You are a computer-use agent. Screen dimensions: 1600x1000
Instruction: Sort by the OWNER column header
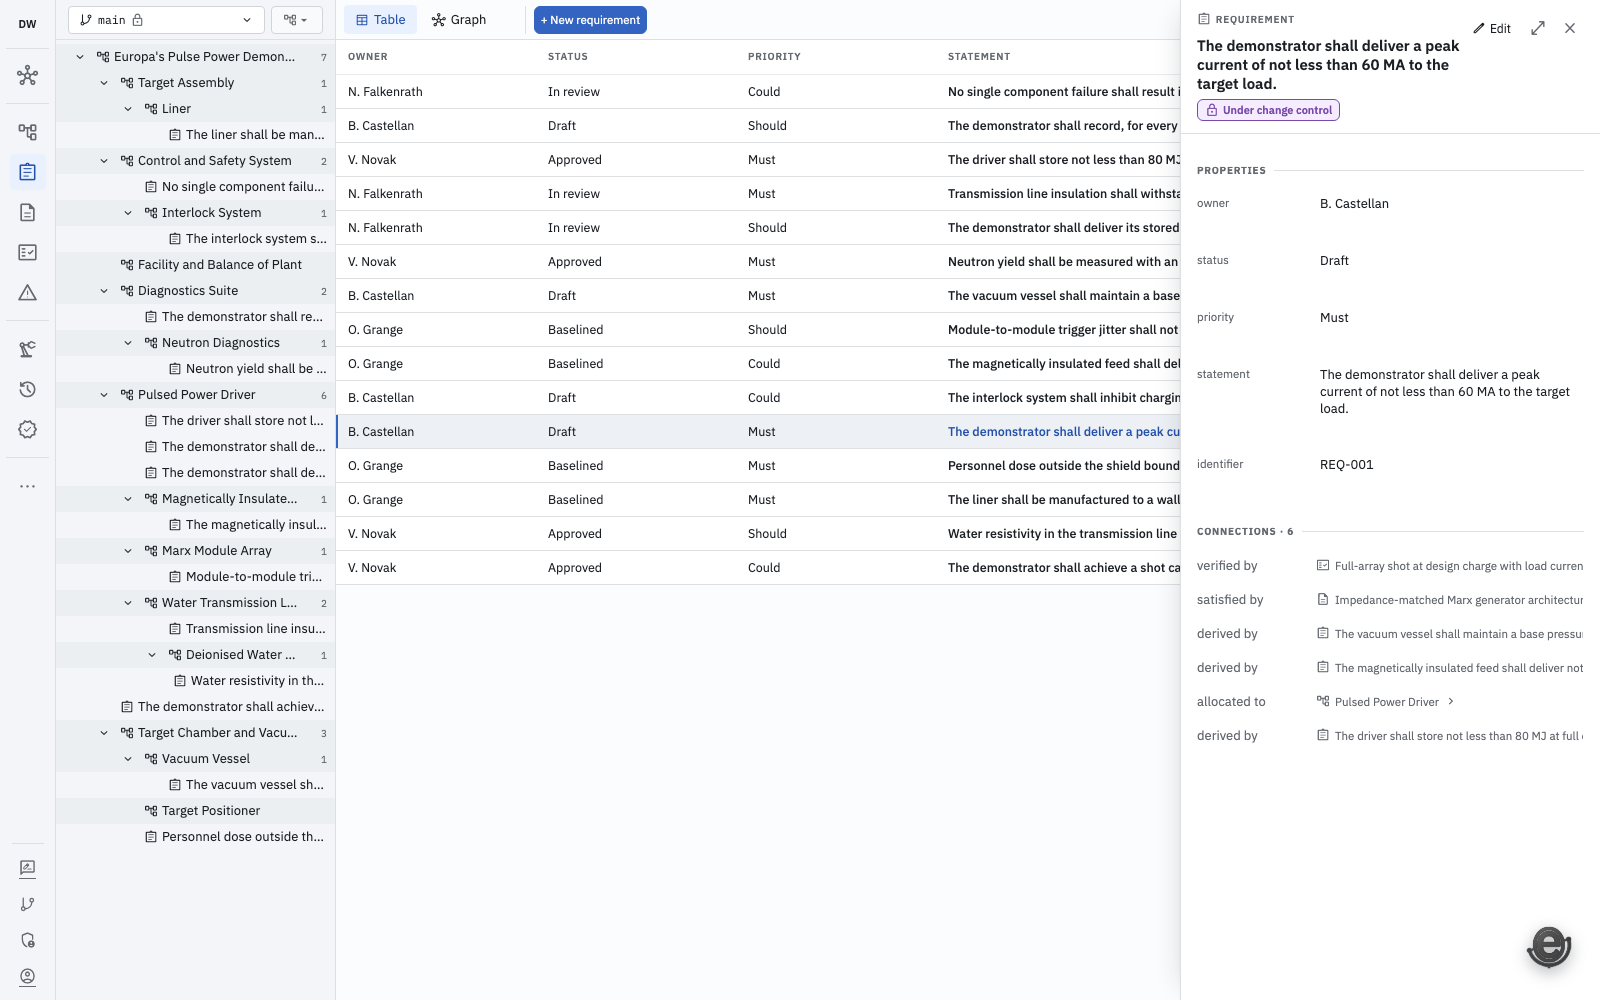(x=368, y=57)
